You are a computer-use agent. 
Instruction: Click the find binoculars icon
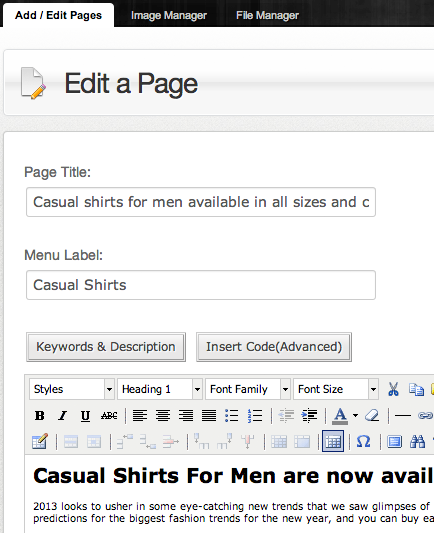[417, 442]
